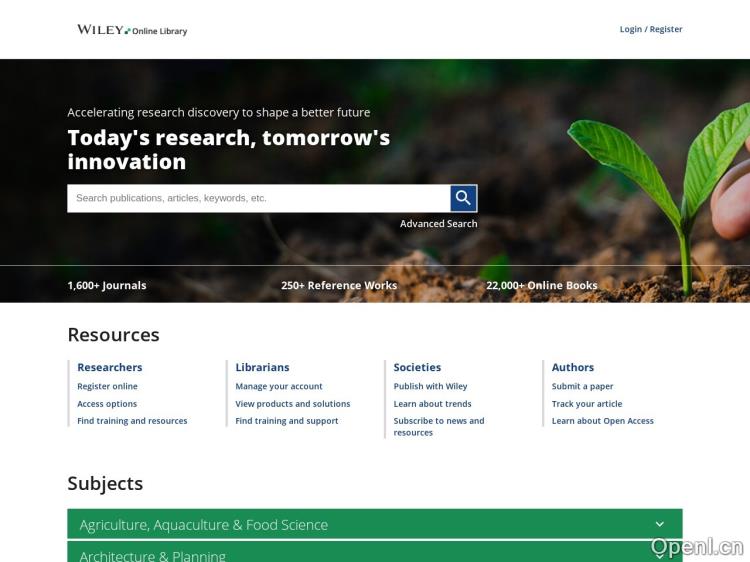Select the 250+ Reference Works tab
This screenshot has height=562, width=750.
click(x=339, y=285)
